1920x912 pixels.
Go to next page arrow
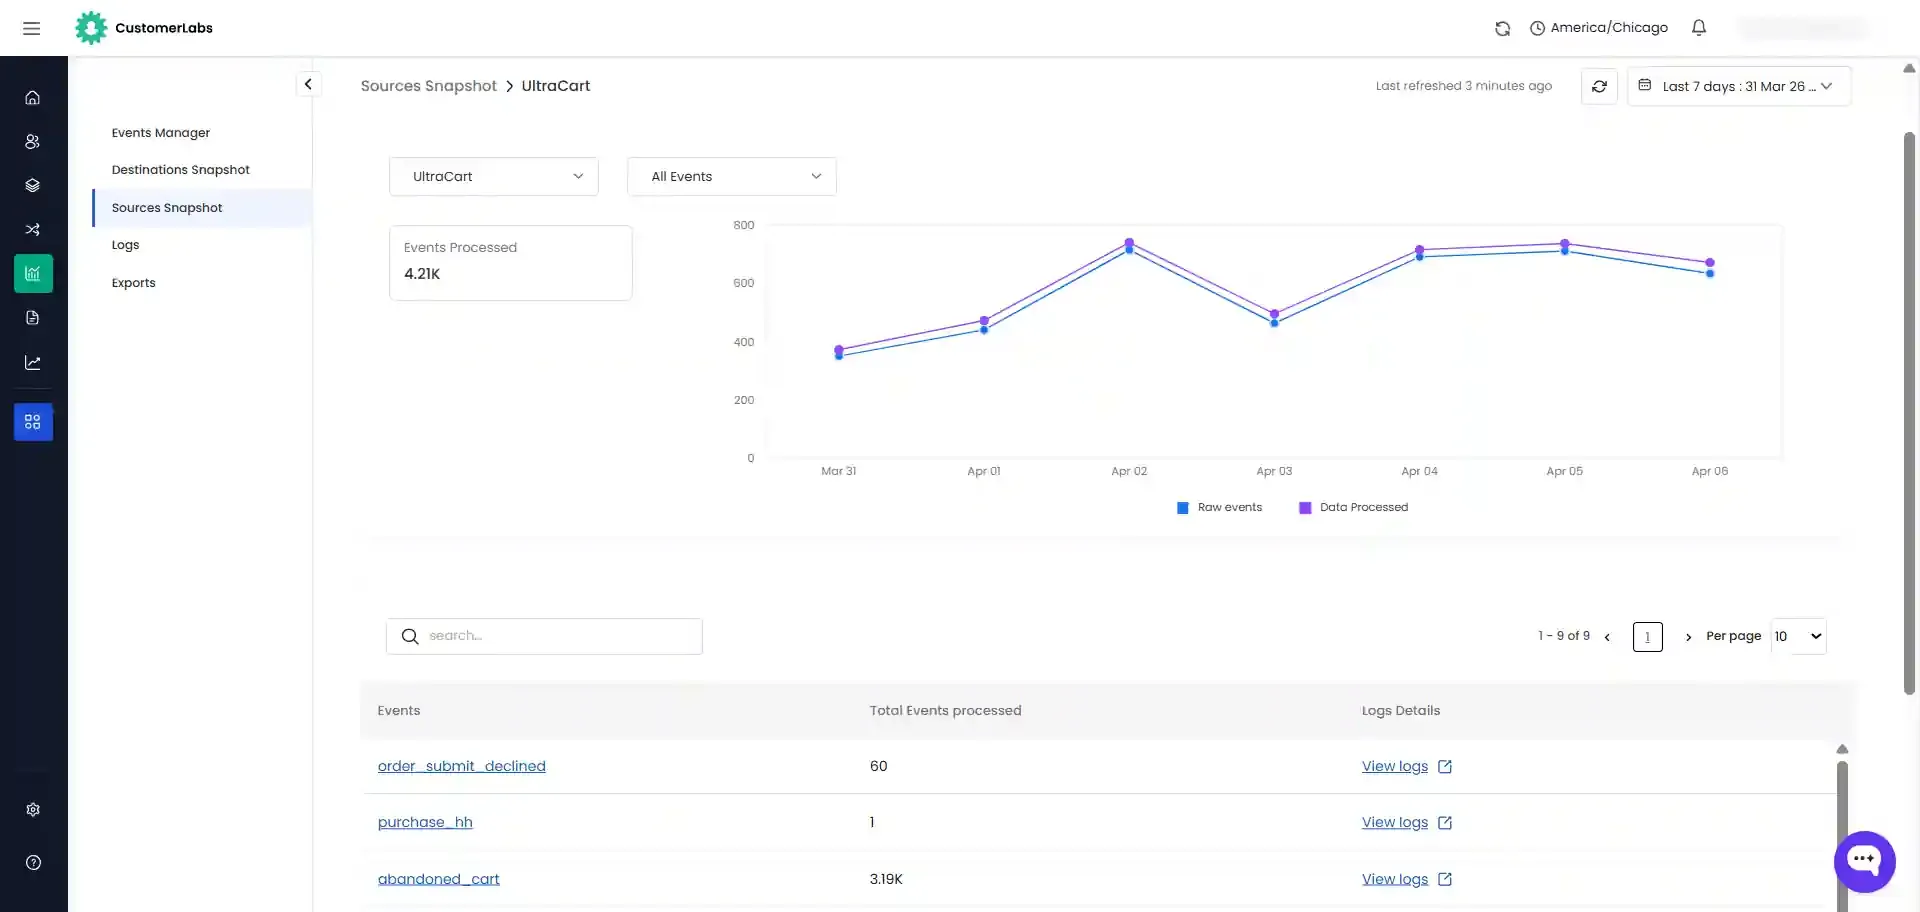click(1688, 637)
